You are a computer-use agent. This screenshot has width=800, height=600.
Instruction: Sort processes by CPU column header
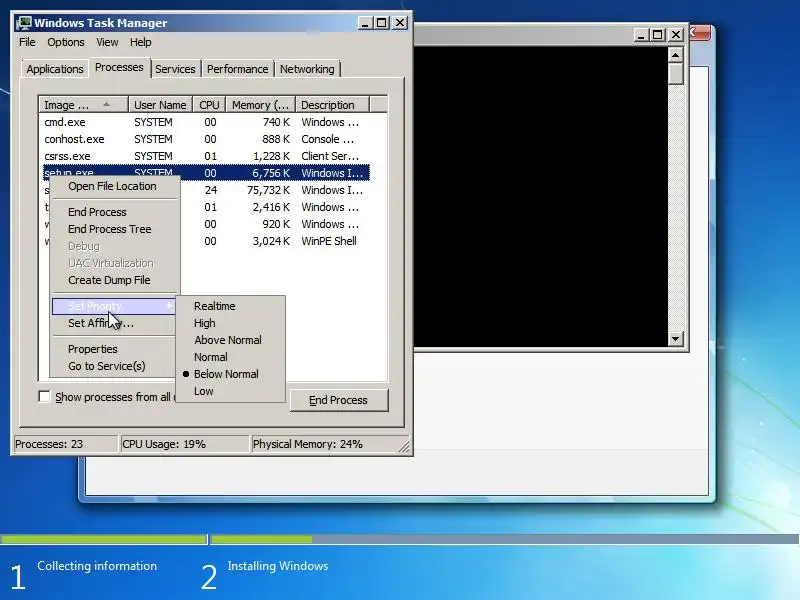click(209, 105)
